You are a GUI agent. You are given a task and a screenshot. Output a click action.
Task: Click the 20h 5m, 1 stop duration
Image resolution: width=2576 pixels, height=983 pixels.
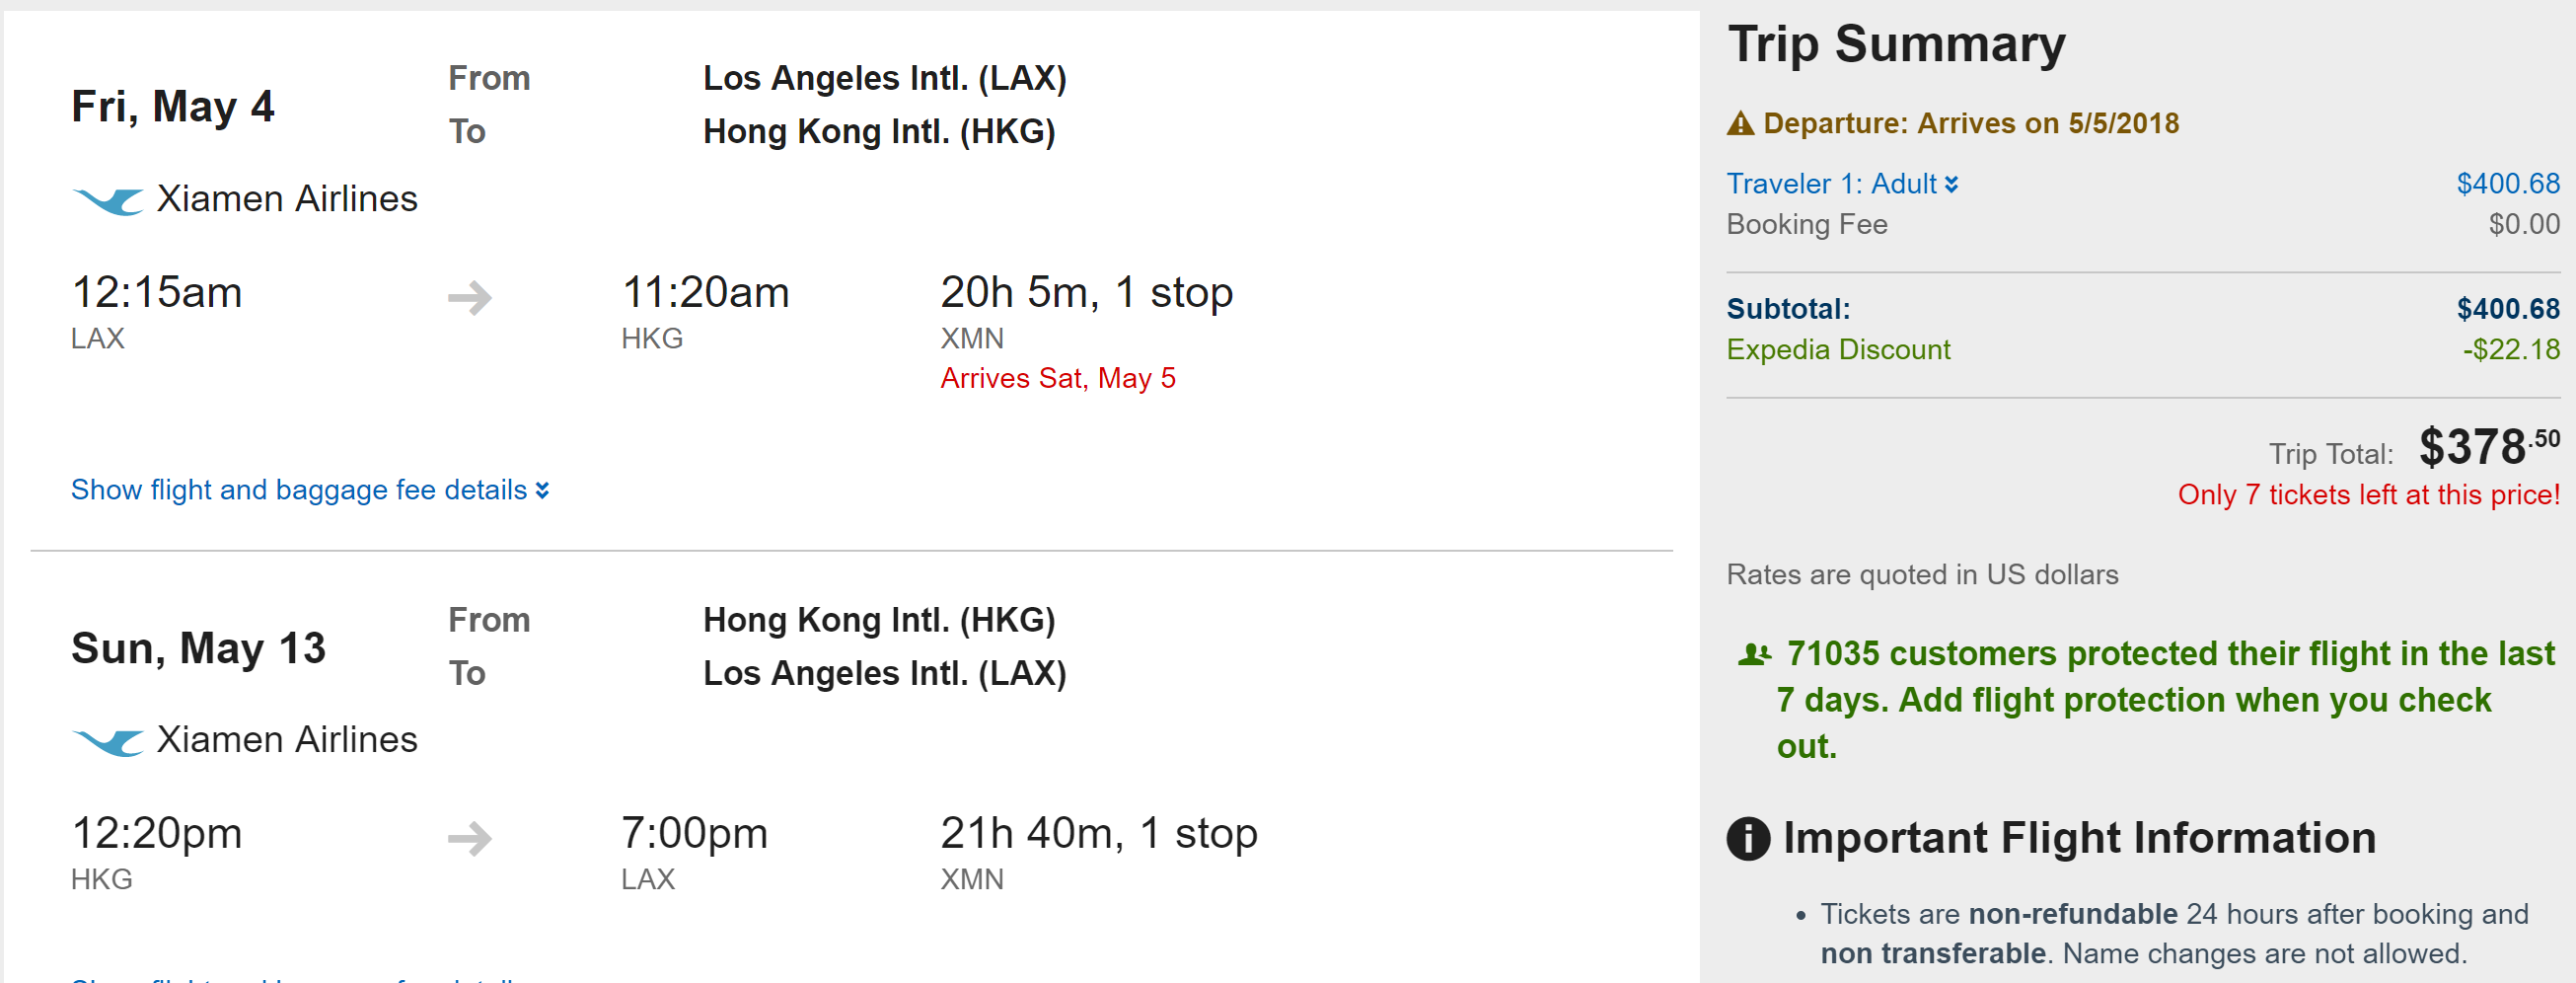[x=1086, y=293]
